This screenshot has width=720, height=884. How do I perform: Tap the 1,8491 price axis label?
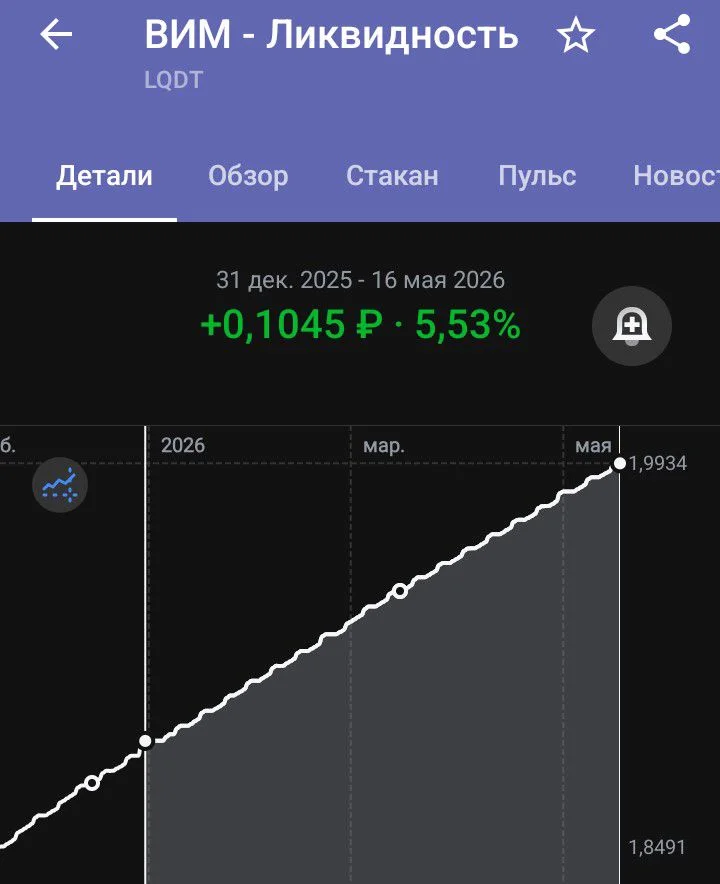(657, 847)
